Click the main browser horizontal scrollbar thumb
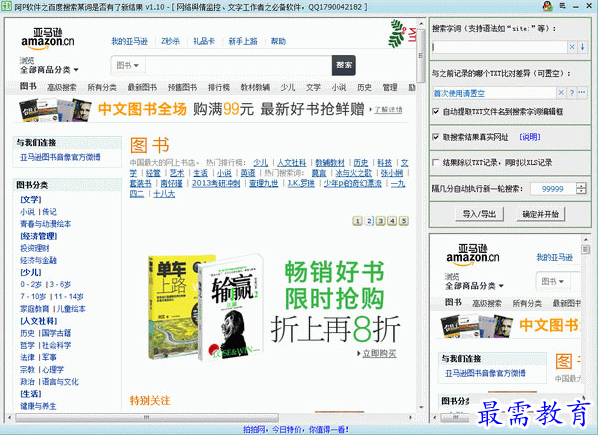The height and width of the screenshot is (445, 599). pos(147,417)
